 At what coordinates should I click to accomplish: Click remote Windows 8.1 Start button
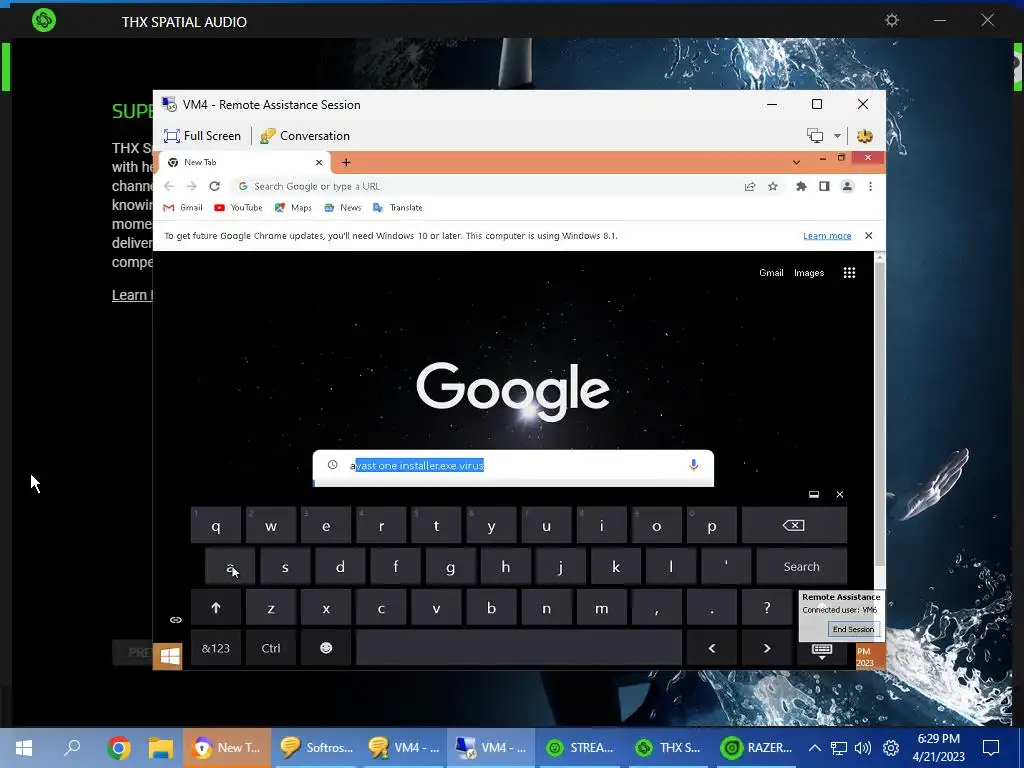168,656
